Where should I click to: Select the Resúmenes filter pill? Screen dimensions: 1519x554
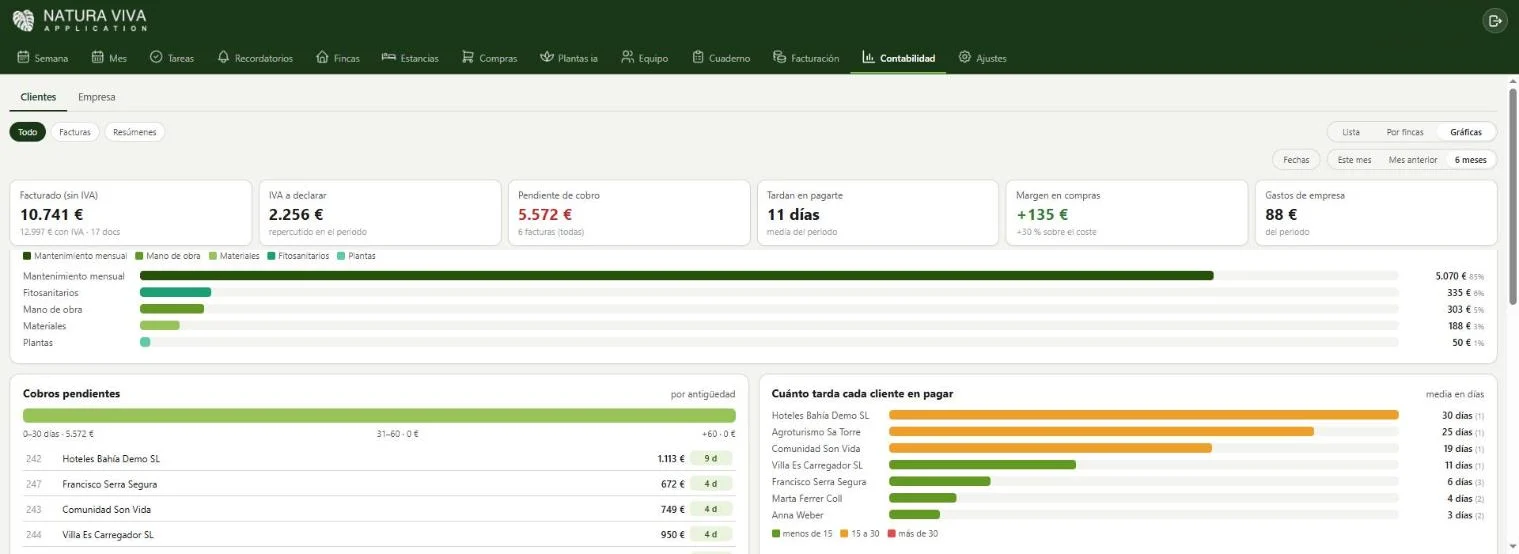pyautogui.click(x=134, y=132)
